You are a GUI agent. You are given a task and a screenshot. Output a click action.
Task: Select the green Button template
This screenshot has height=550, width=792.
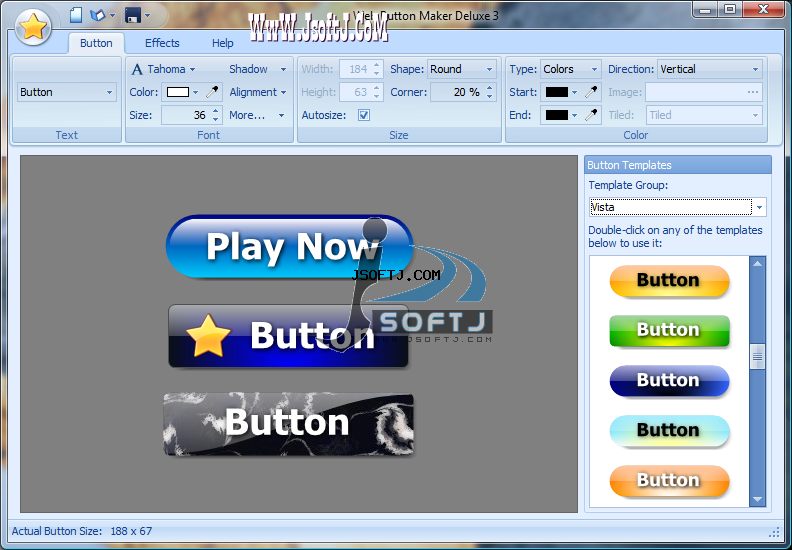click(669, 330)
